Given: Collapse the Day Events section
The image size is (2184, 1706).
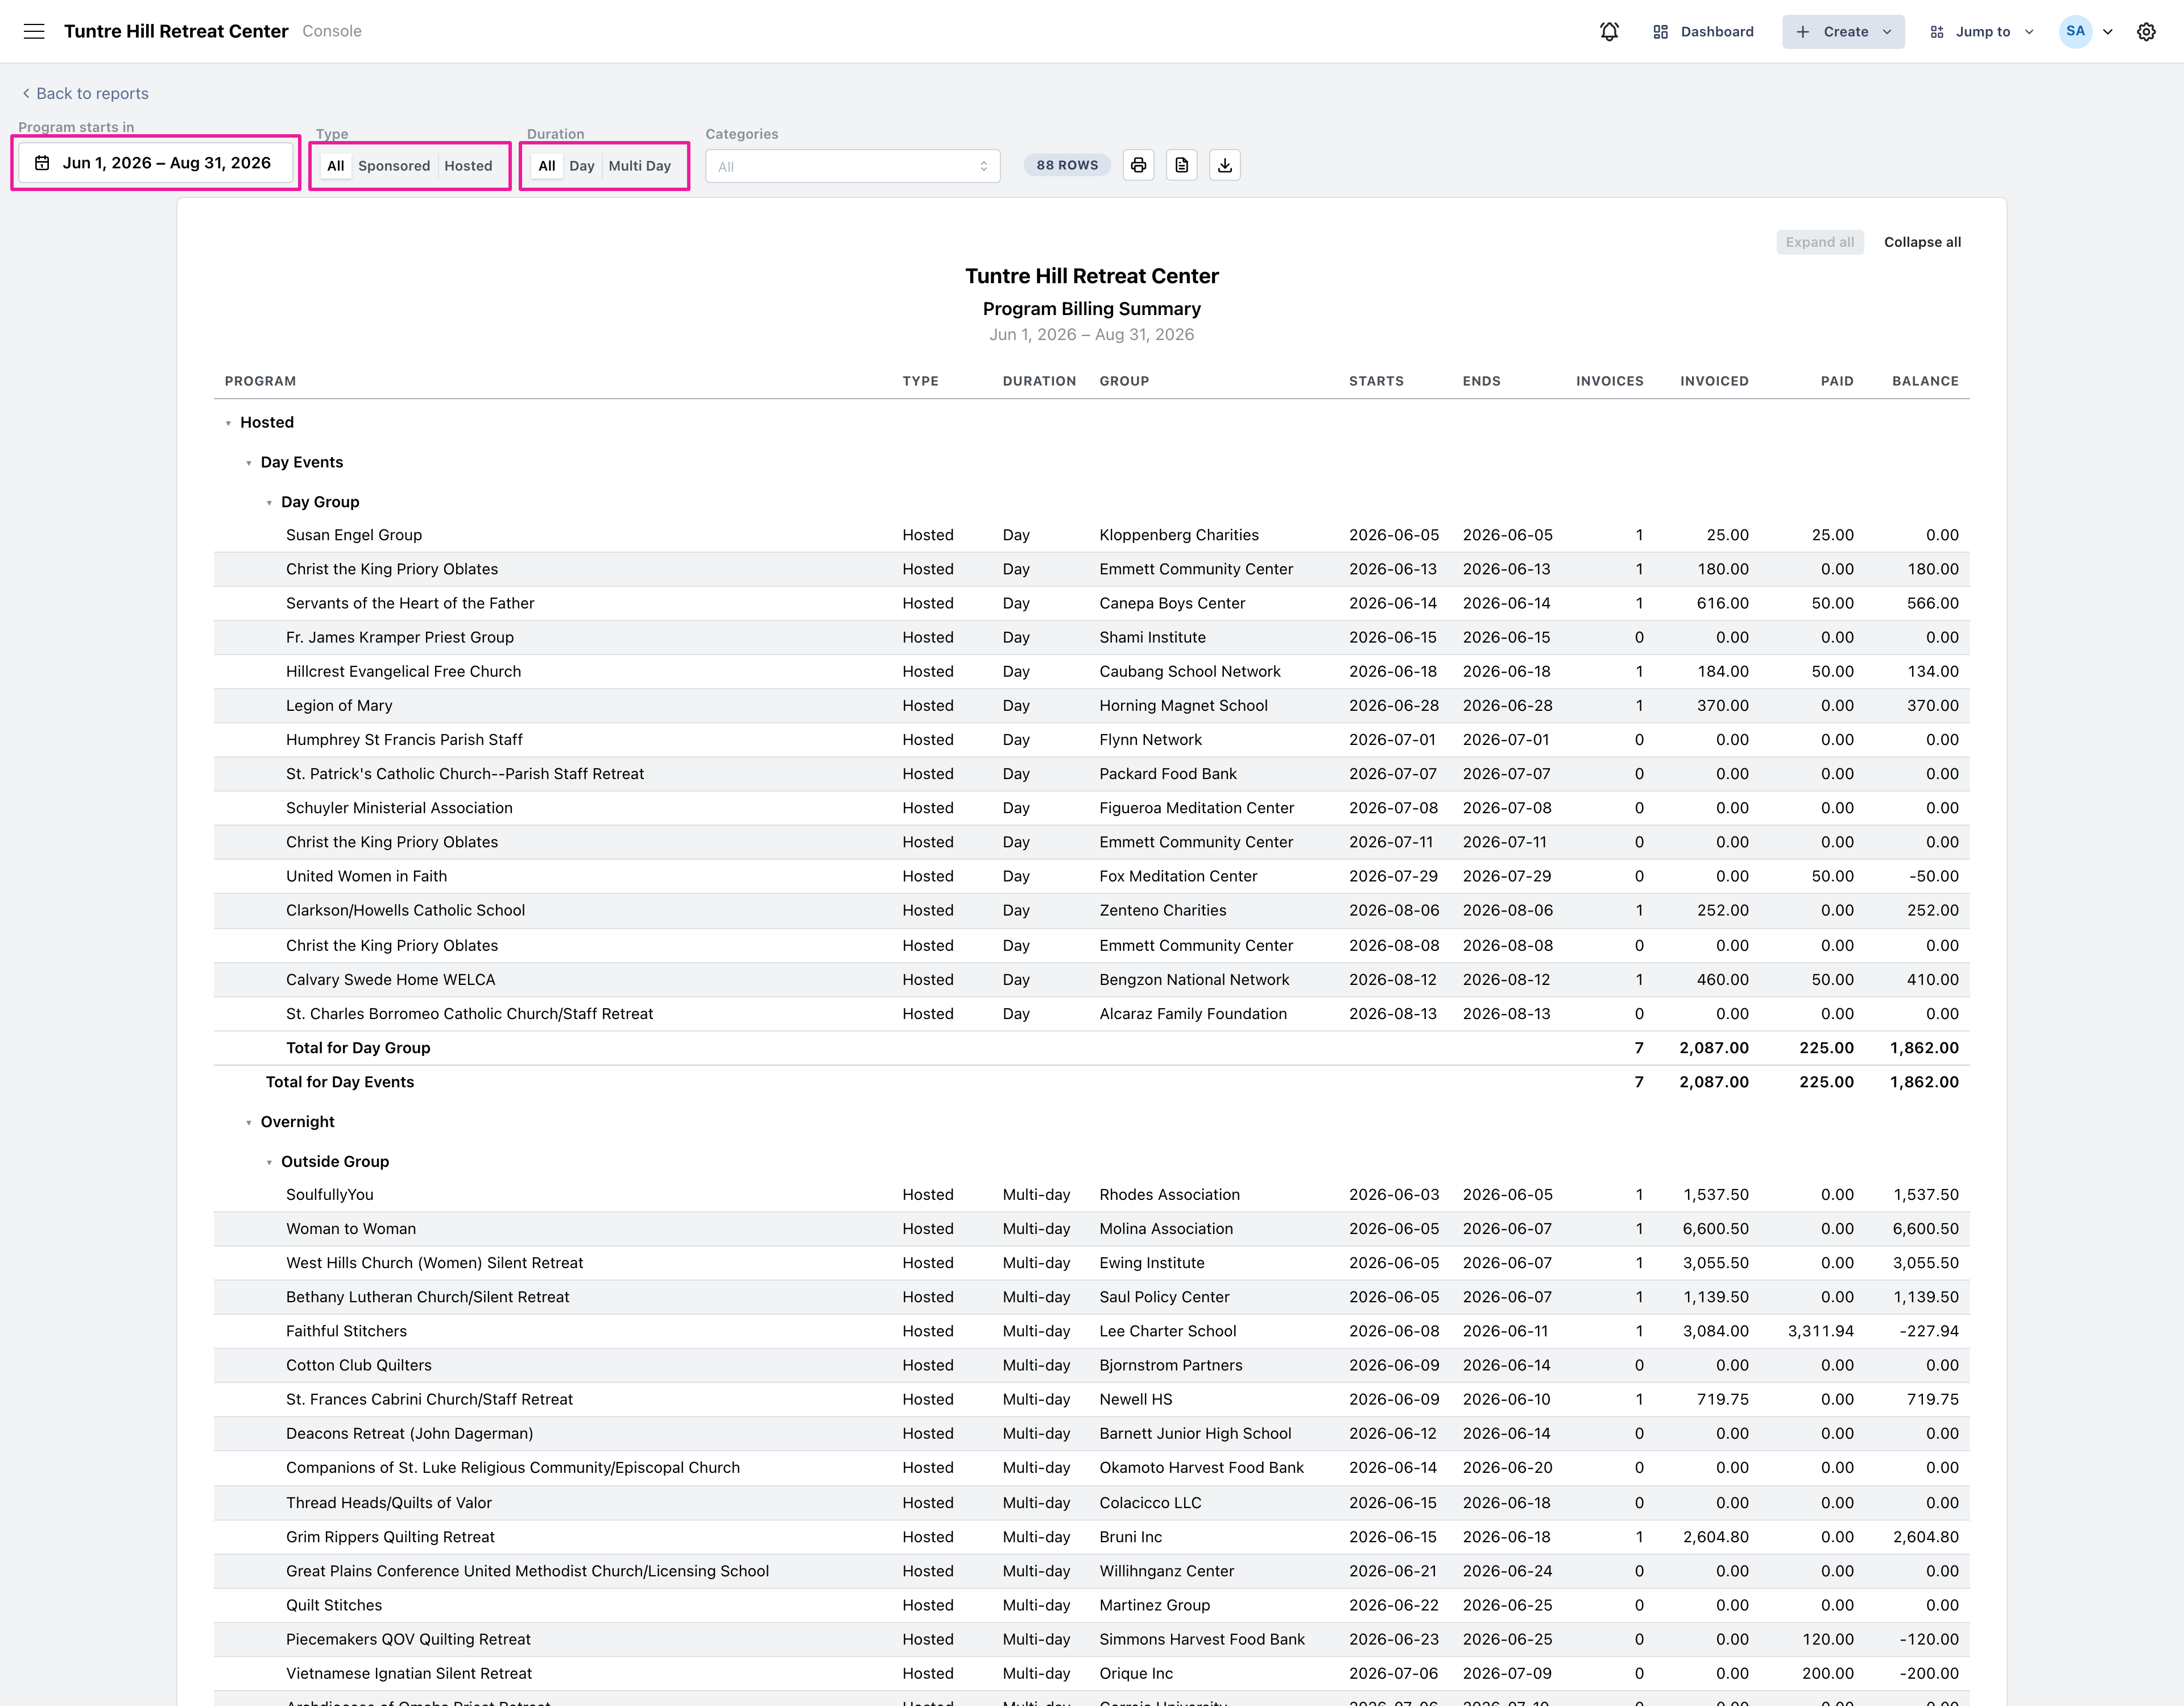Looking at the screenshot, I should click(249, 463).
